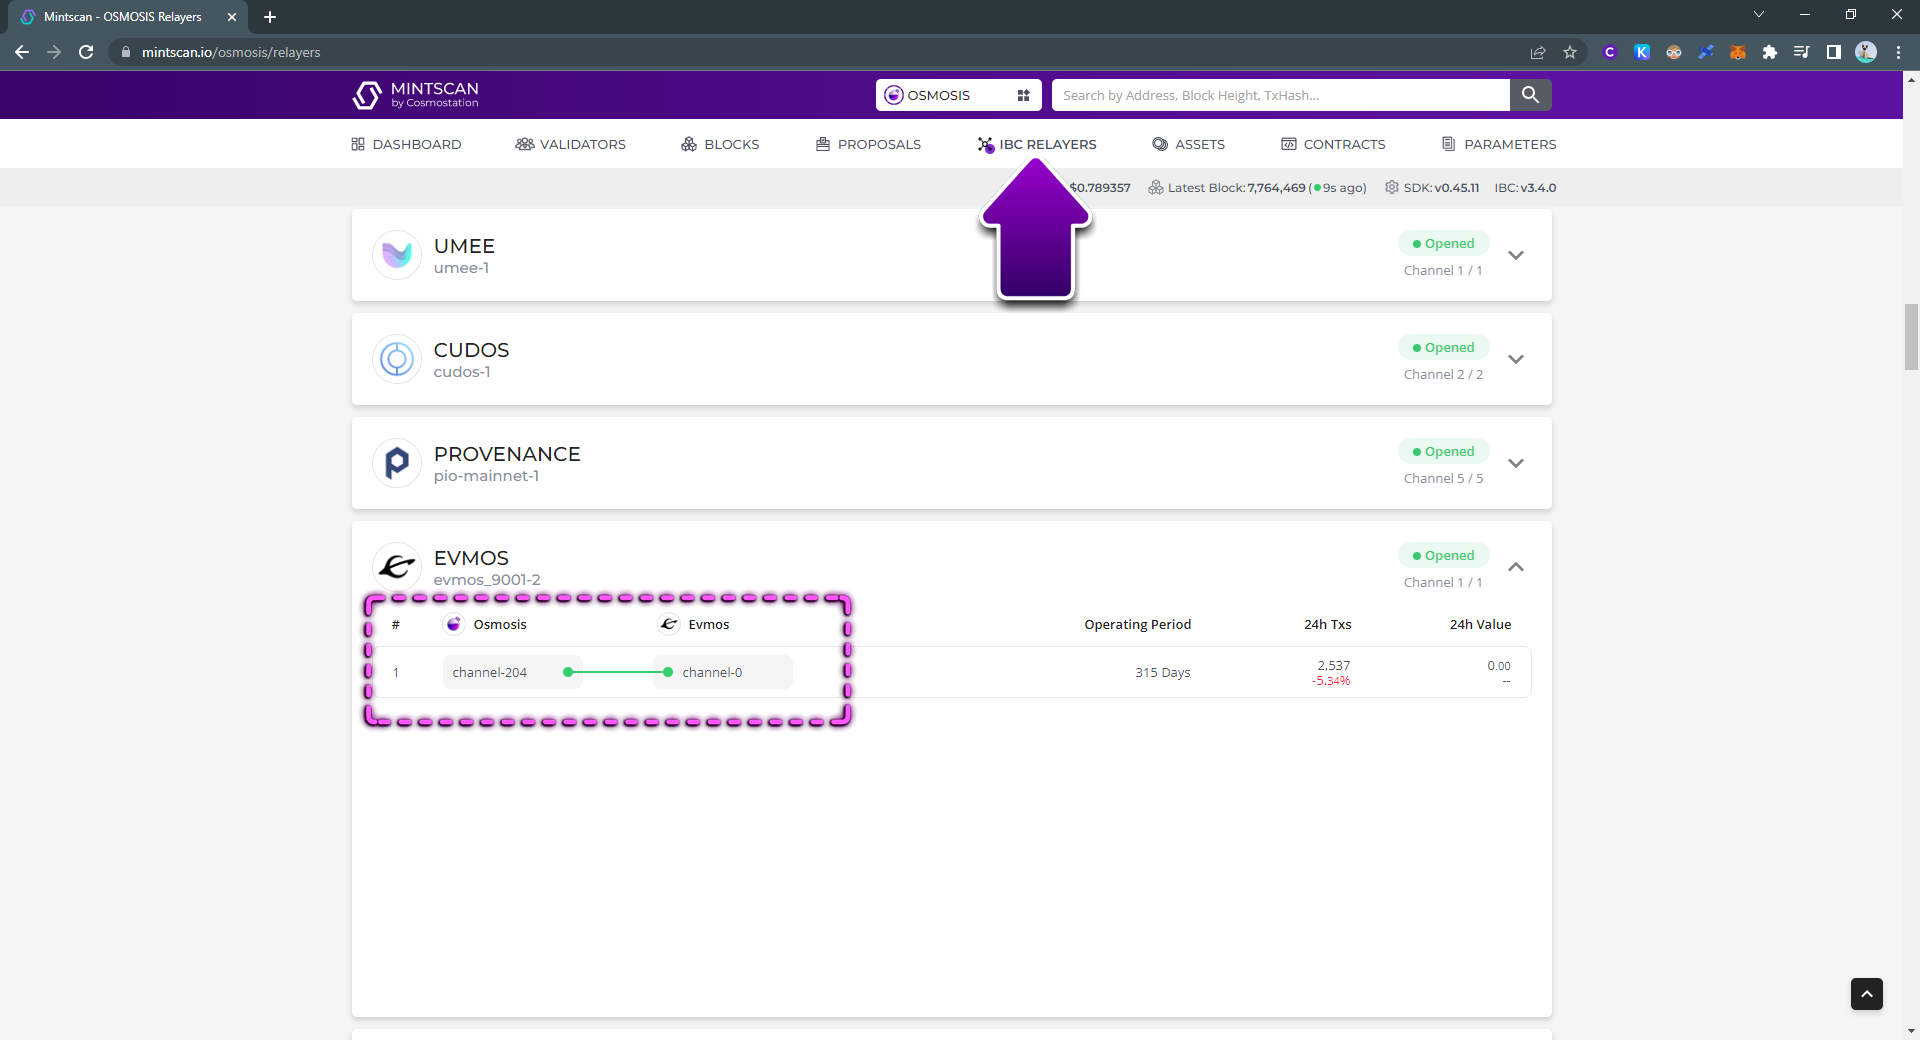Open the media control icon
The image size is (1920, 1040).
point(1802,52)
